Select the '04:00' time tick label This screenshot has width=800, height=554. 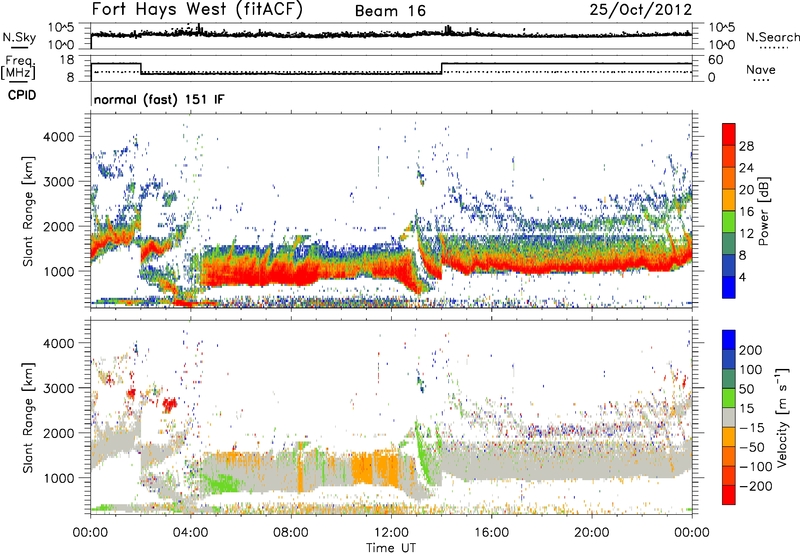[190, 533]
